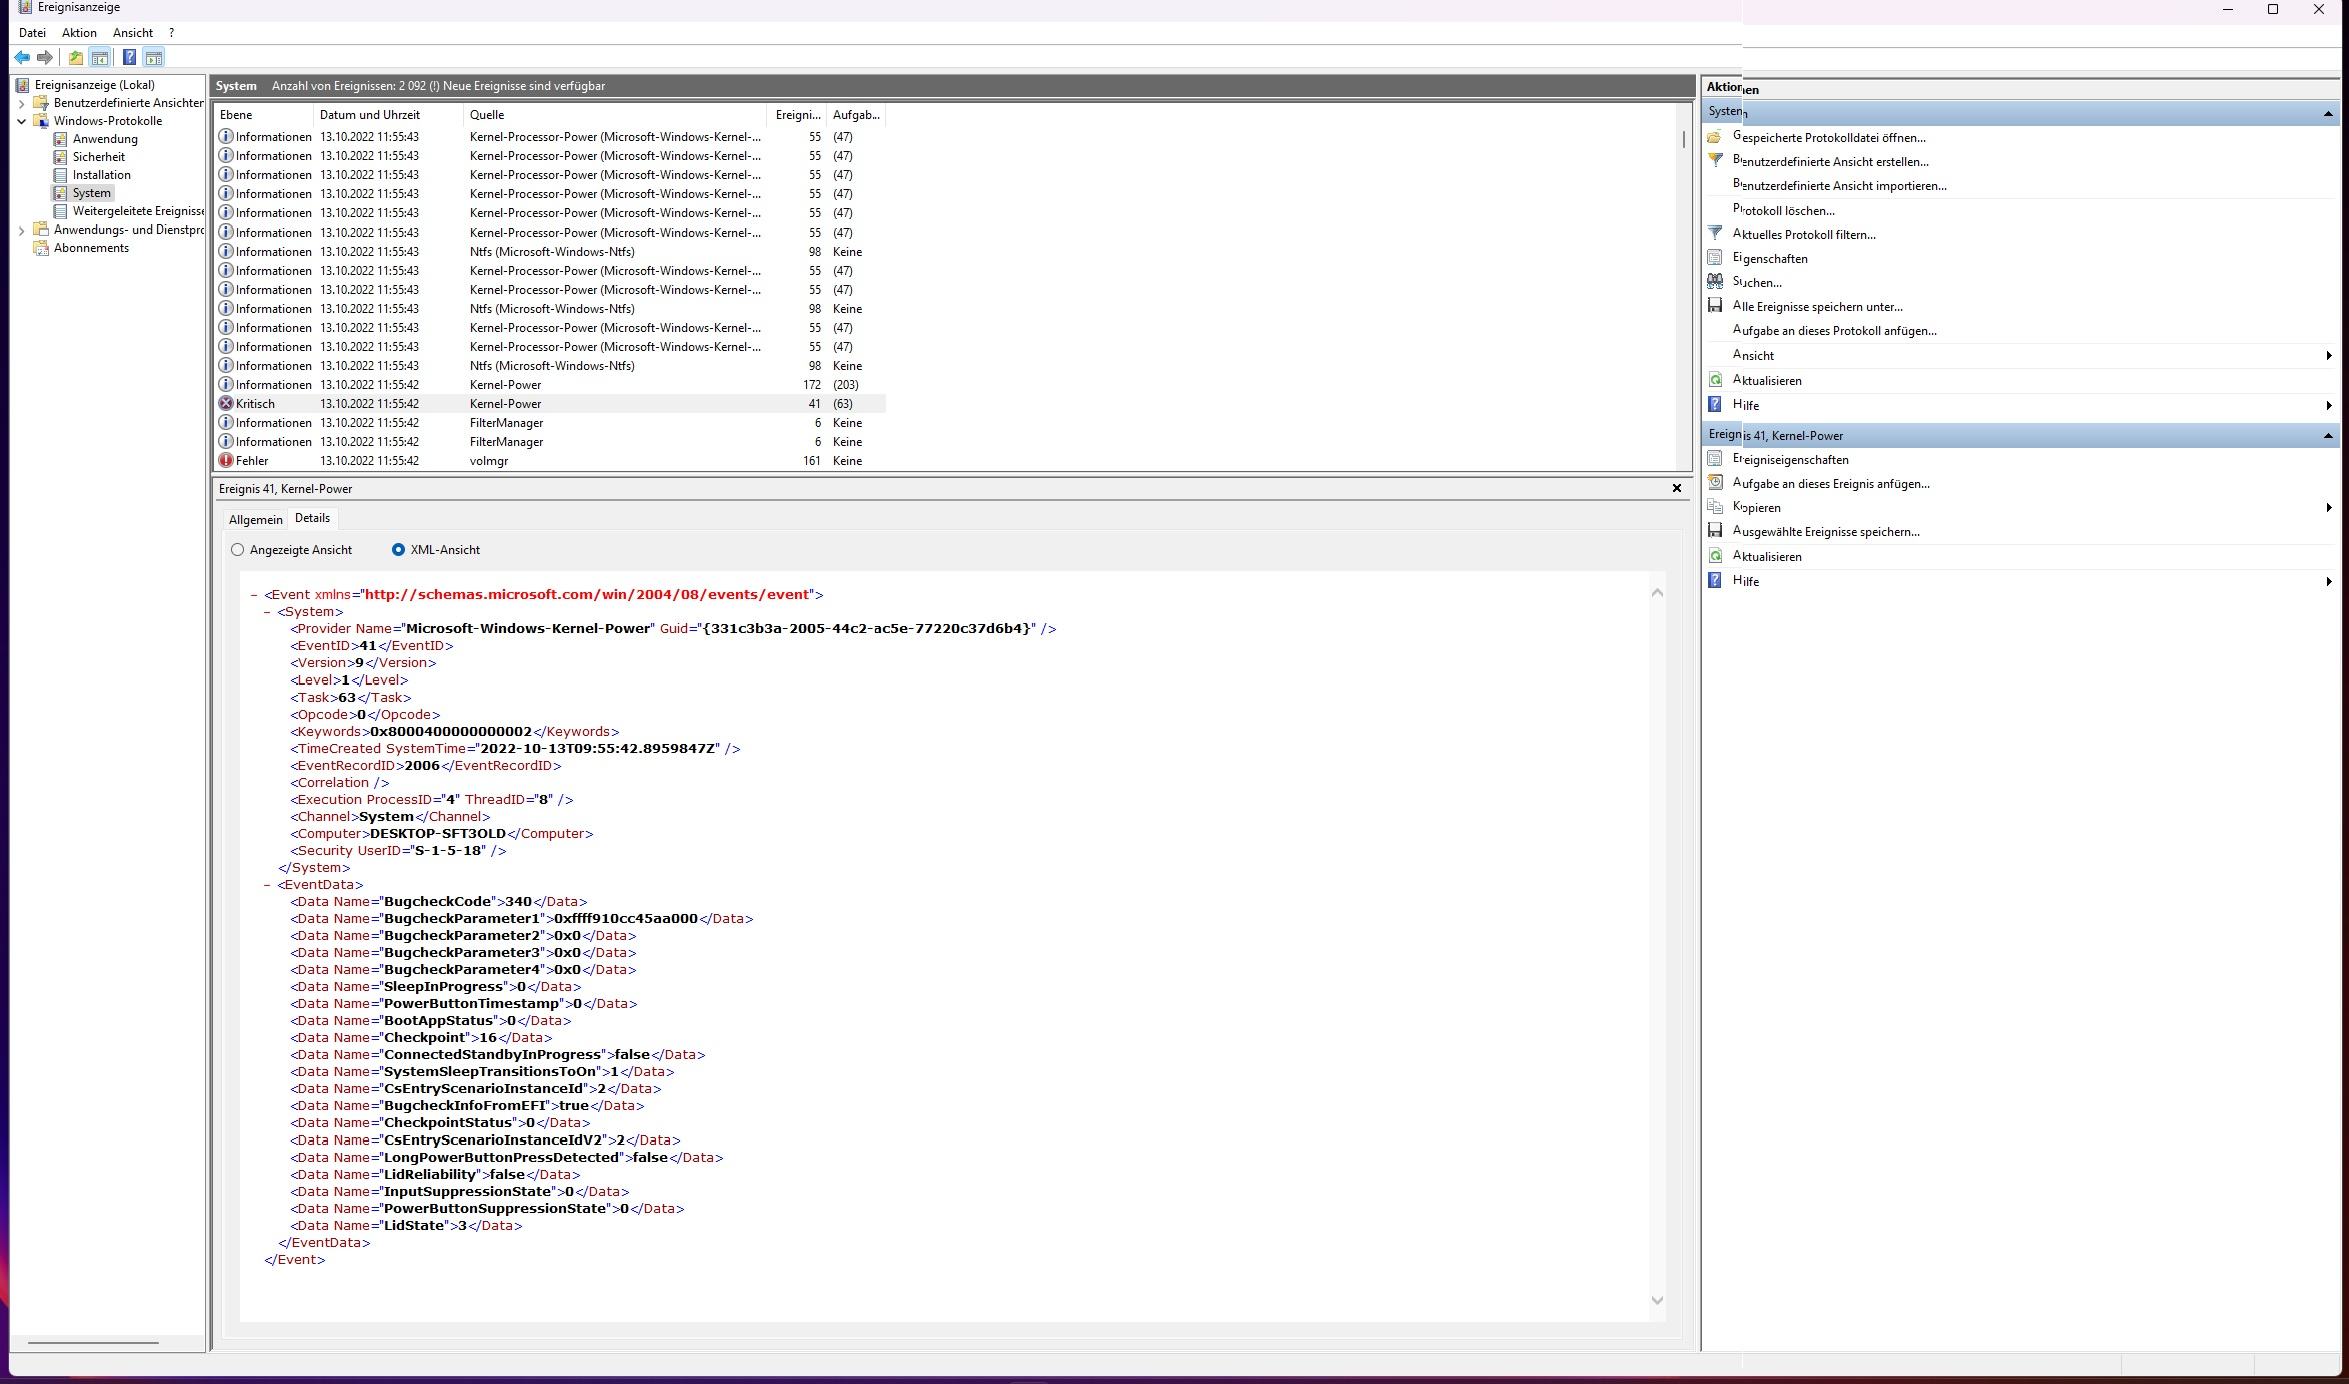This screenshot has height=1384, width=2349.
Task: Click the up-one-level folder toolbar icon
Action: (76, 58)
